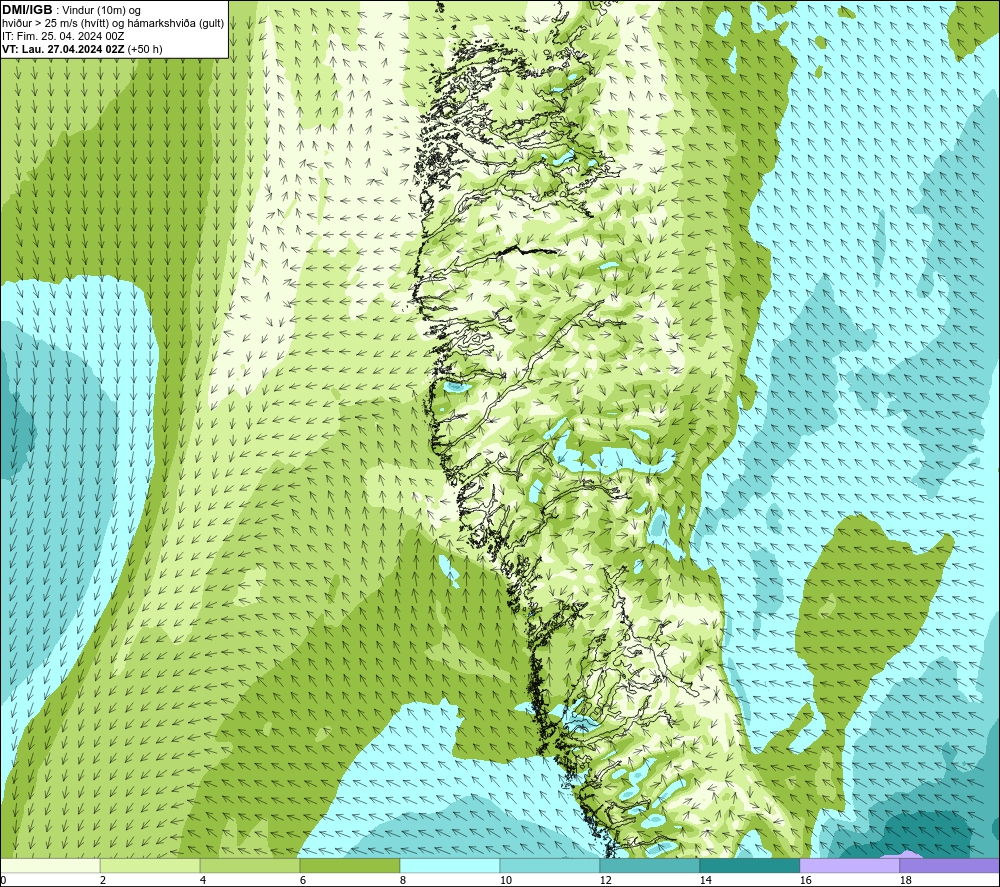
Task: Click the 10–12 m/s teal legend swatch
Action: (x=550, y=865)
